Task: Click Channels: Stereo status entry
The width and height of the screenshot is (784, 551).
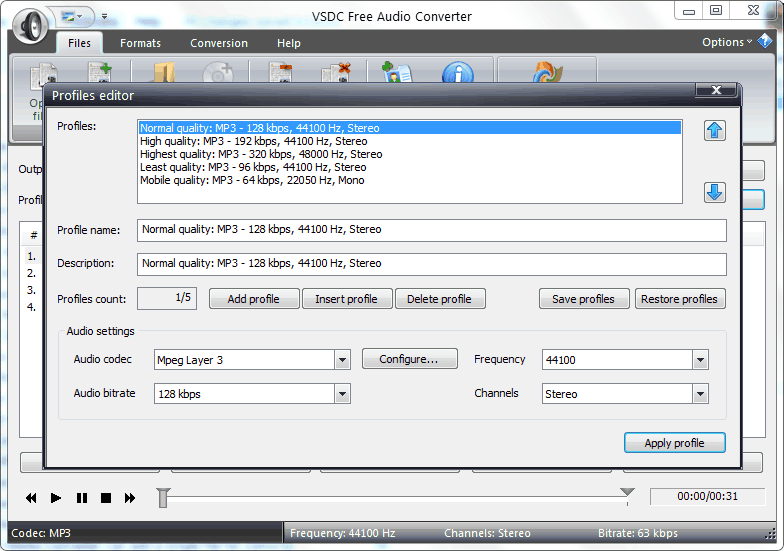Action: click(x=488, y=533)
